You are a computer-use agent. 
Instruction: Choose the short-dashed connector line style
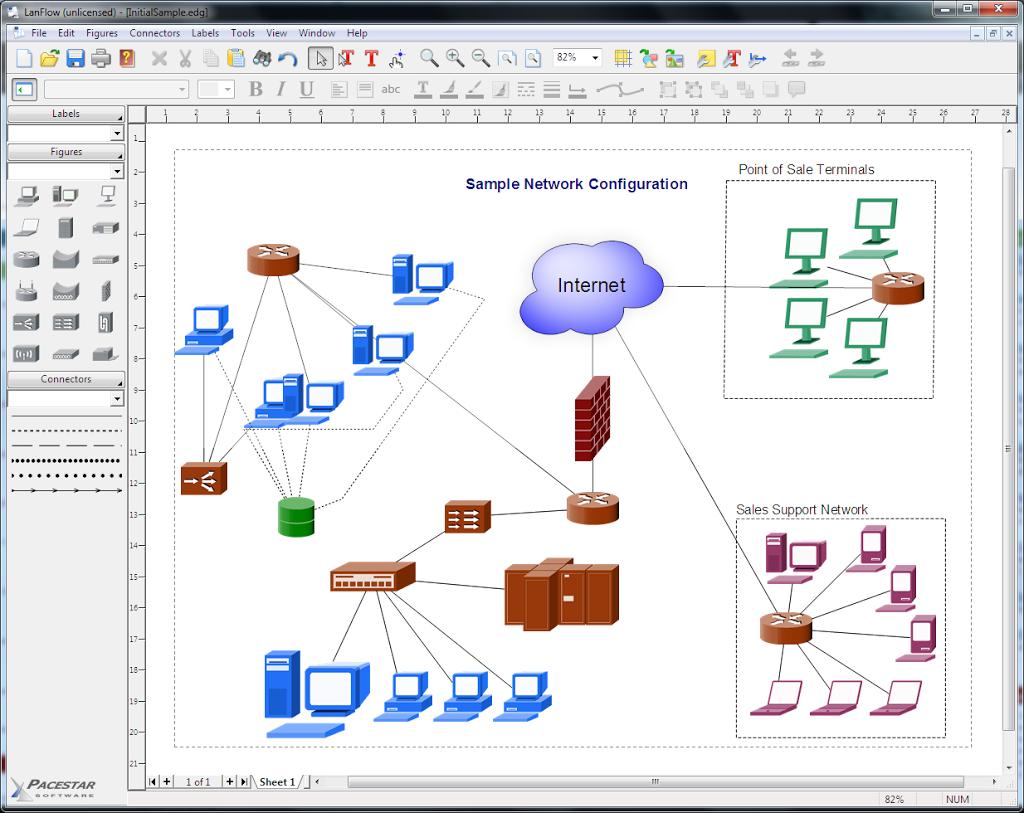pyautogui.click(x=67, y=430)
